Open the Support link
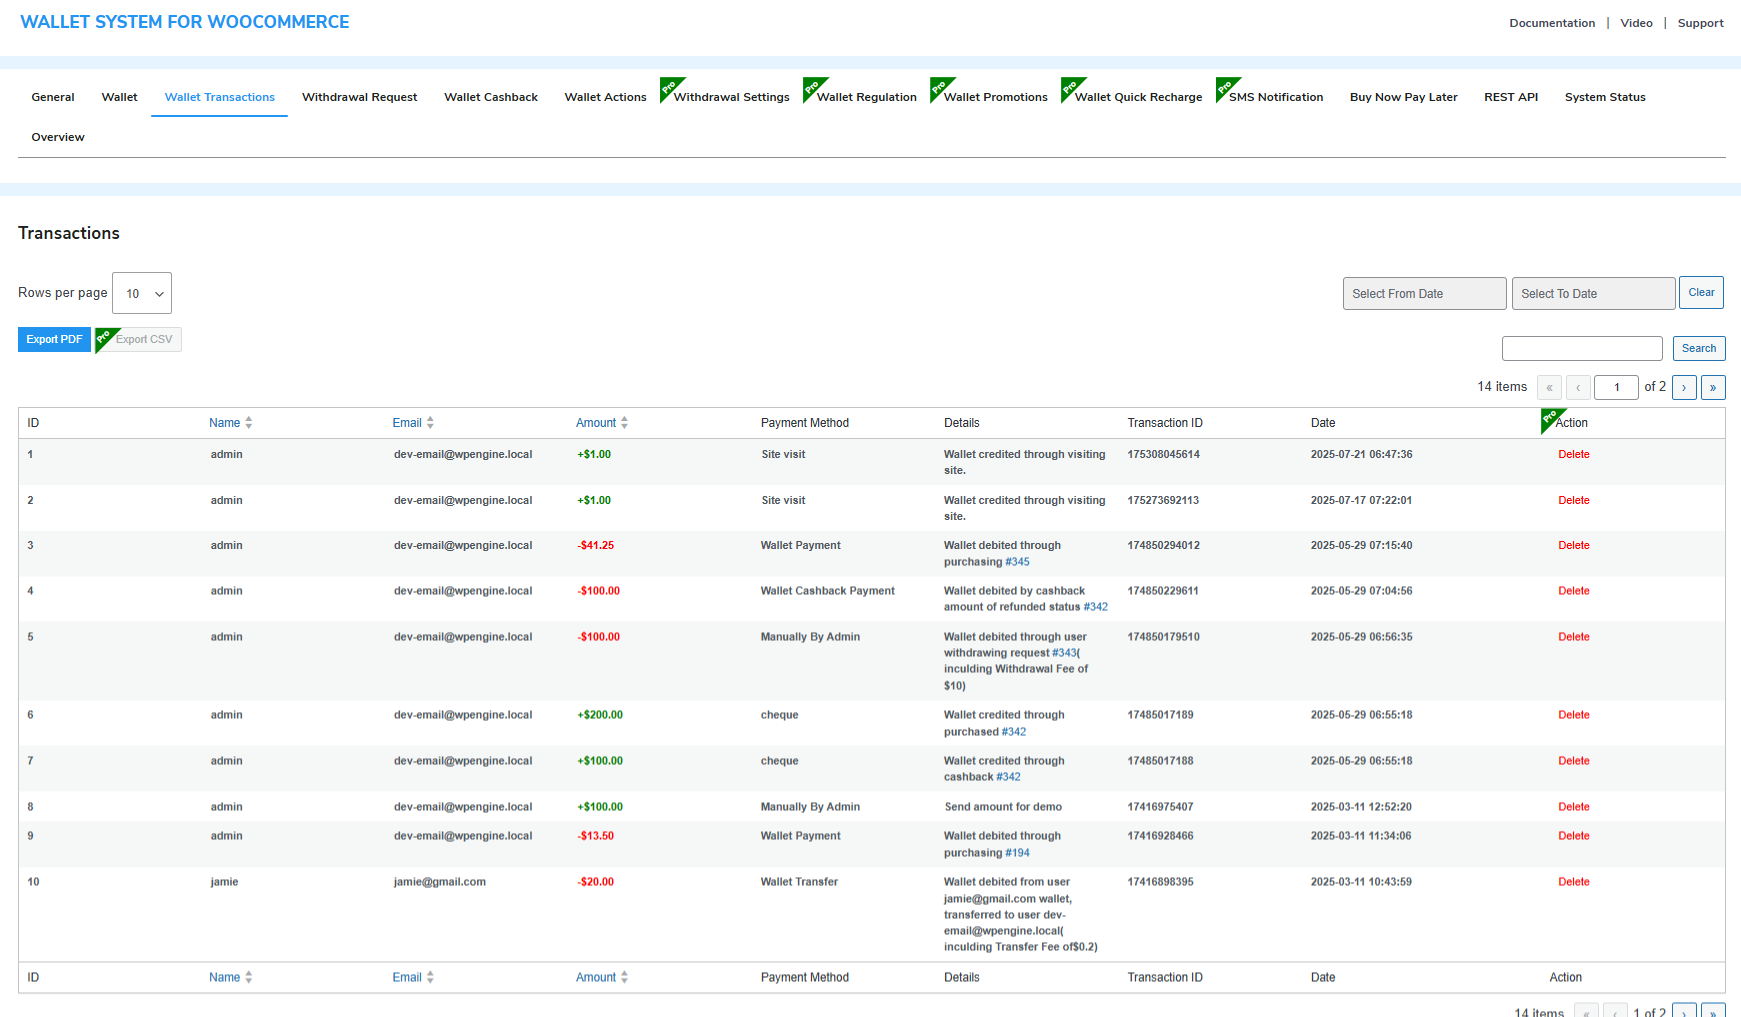Screen dimensions: 1741x1017 [x=1700, y=23]
